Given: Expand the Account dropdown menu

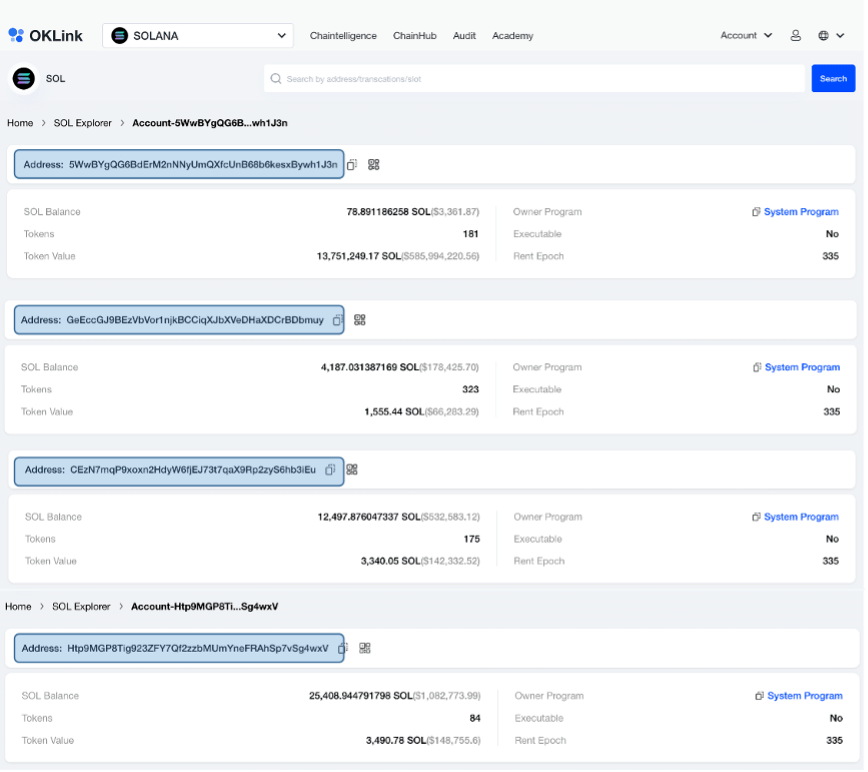Looking at the screenshot, I should (x=746, y=35).
